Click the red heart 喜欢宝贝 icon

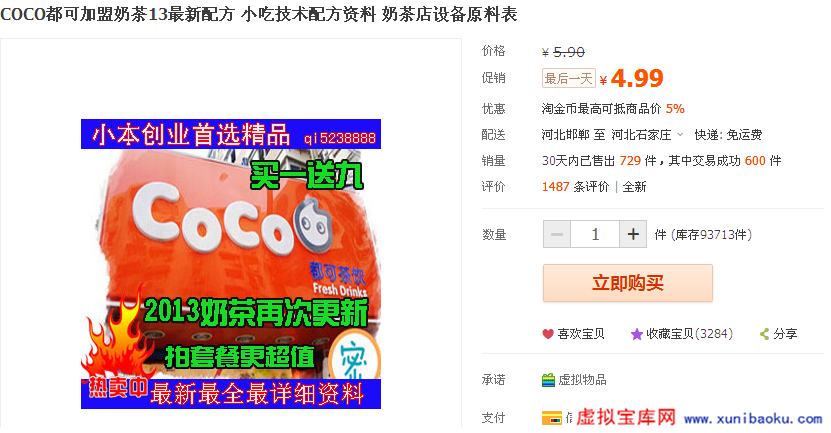tap(547, 334)
